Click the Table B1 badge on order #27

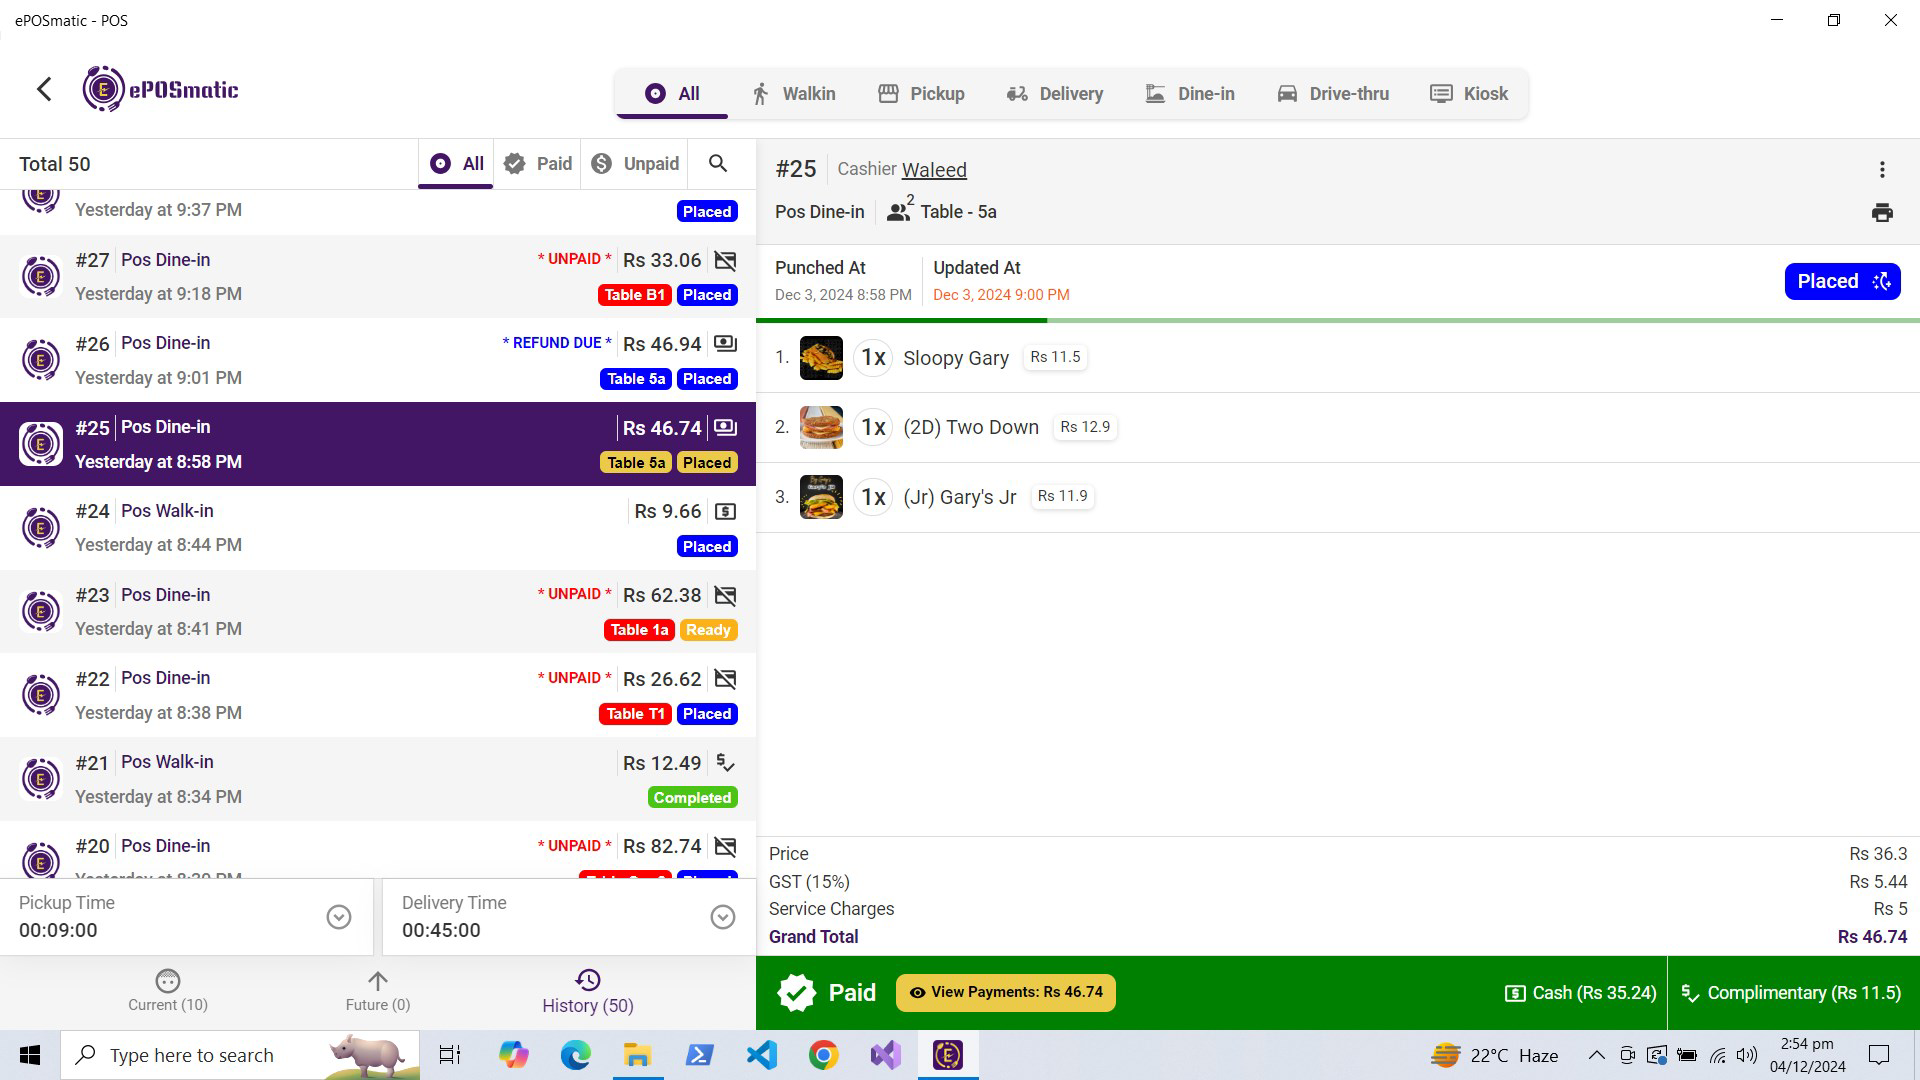[x=634, y=295]
